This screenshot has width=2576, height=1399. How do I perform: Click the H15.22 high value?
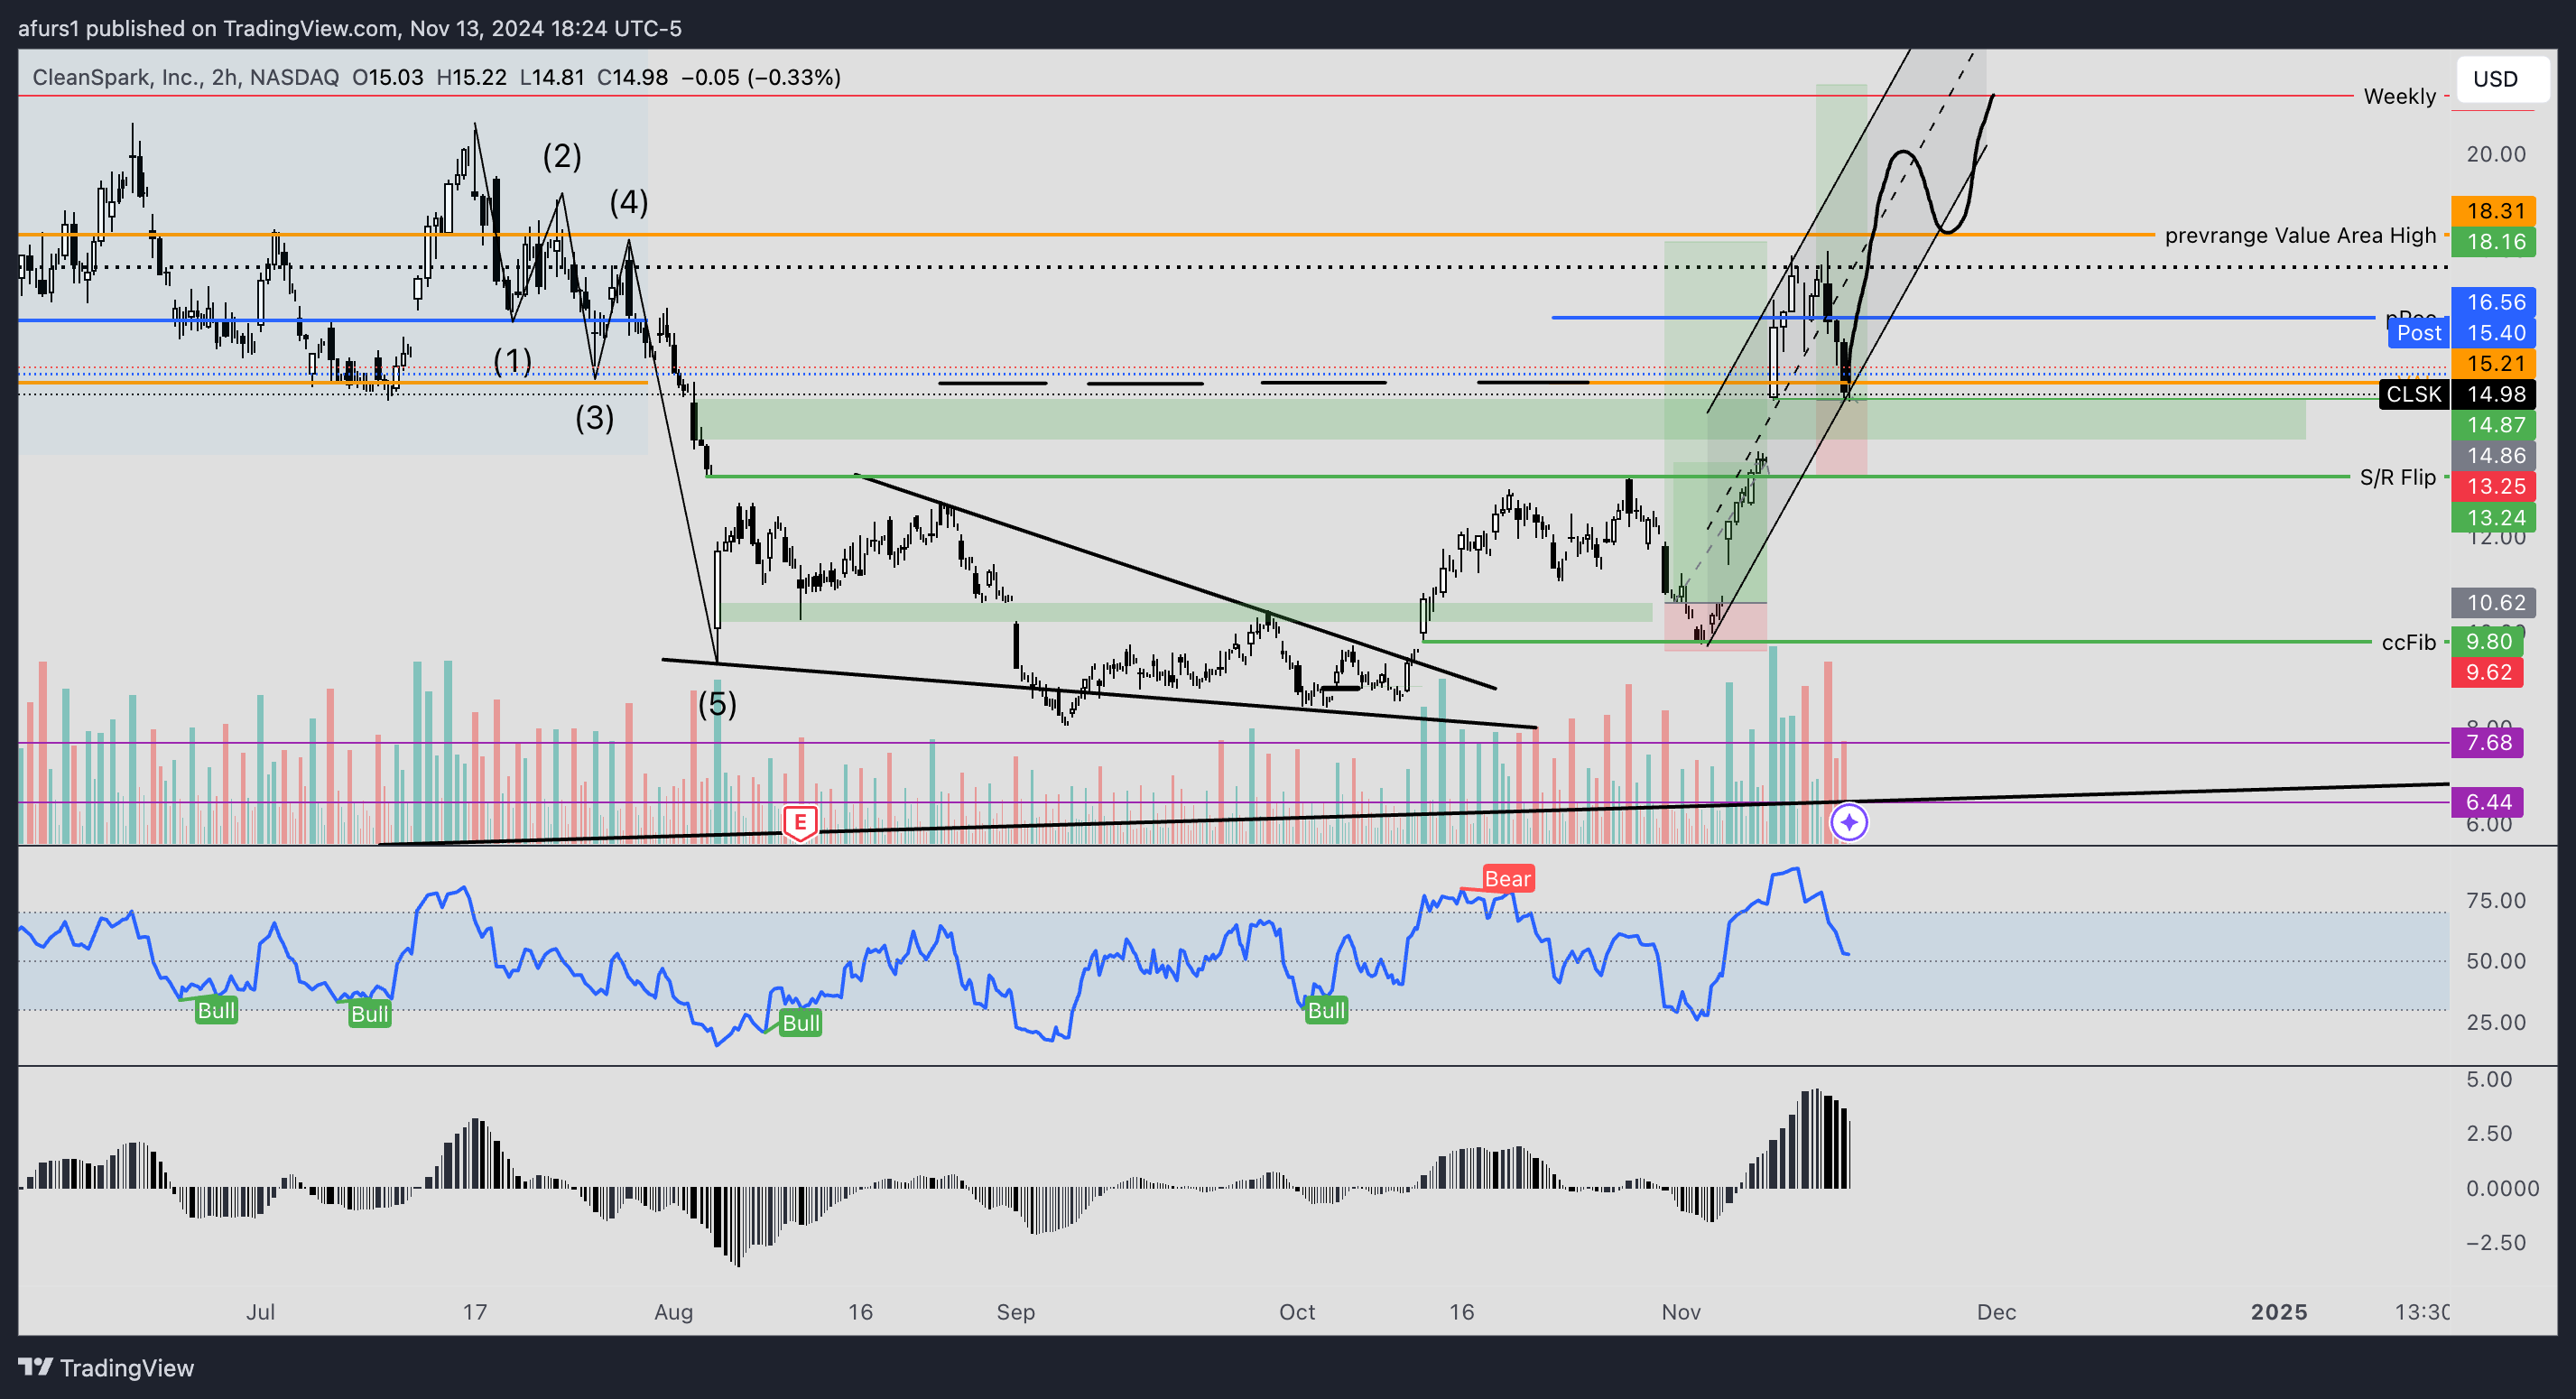click(472, 77)
